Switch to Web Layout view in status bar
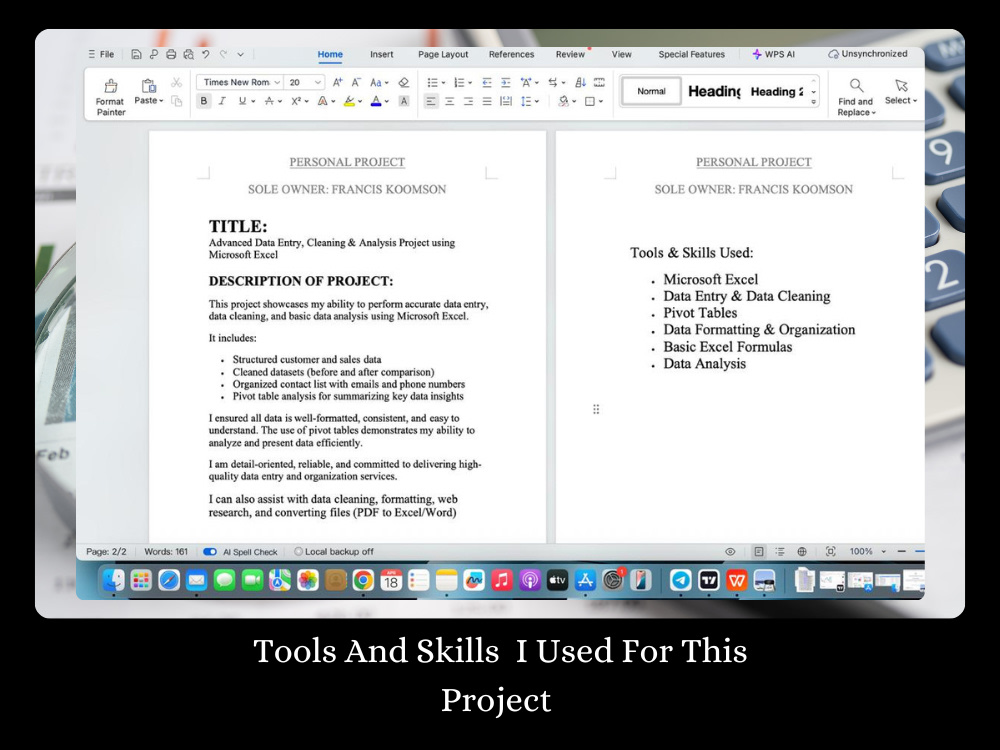Image resolution: width=1000 pixels, height=750 pixels. coord(802,552)
